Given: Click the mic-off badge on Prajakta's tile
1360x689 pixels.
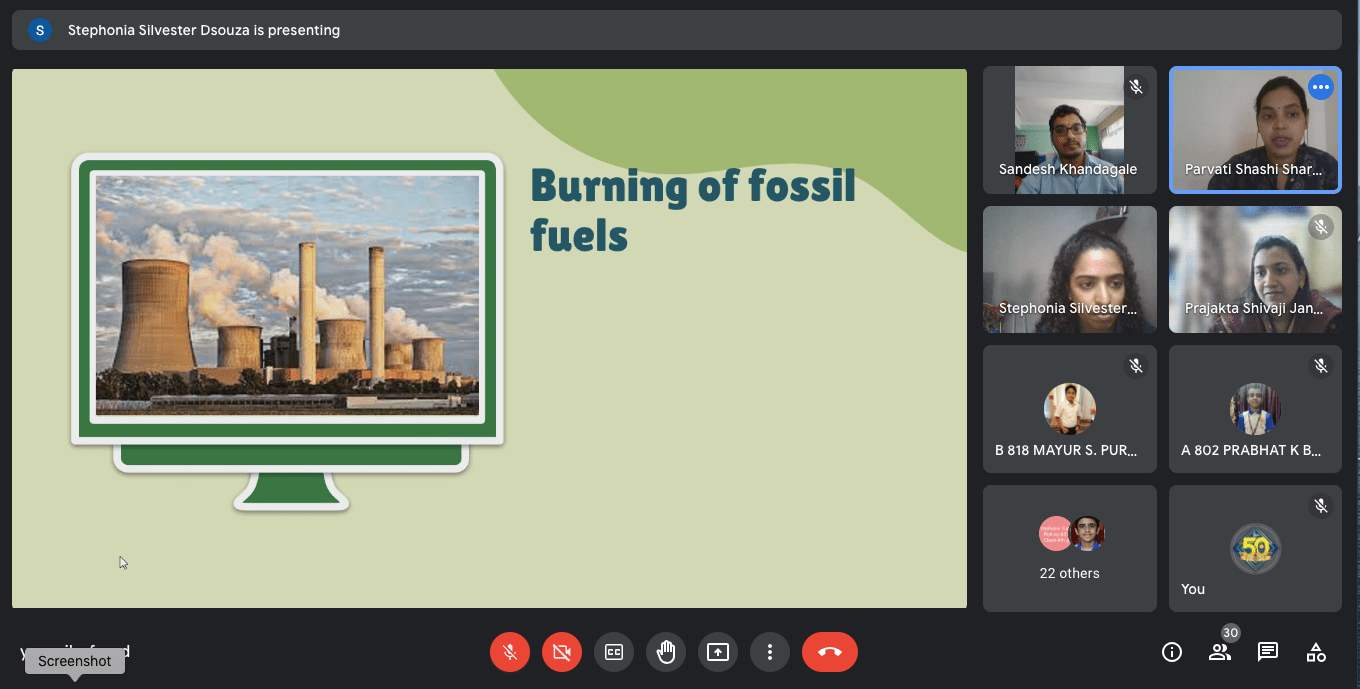Looking at the screenshot, I should (x=1321, y=226).
